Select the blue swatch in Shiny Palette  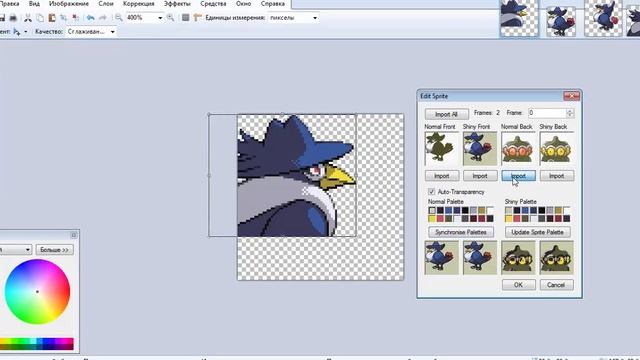(525, 210)
